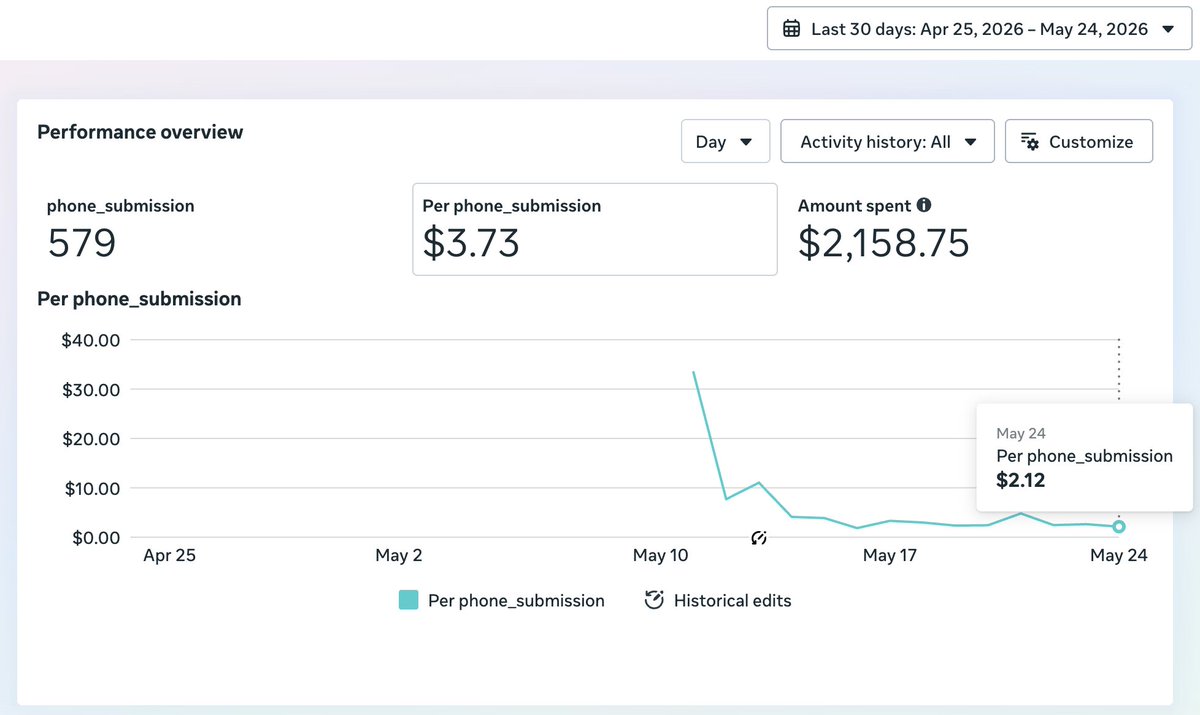Select the Amount spent $2,158.75 metric
1200x715 pixels.
pyautogui.click(x=884, y=229)
